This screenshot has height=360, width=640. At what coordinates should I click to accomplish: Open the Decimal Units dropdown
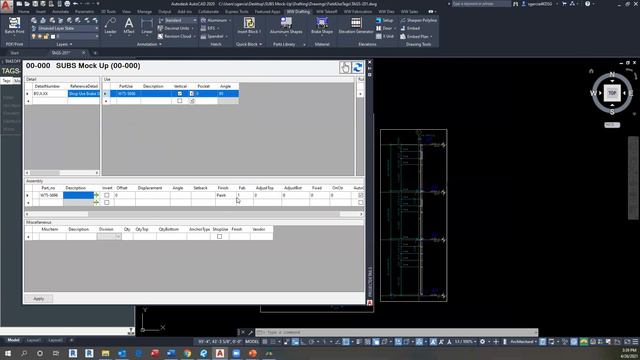176,28
